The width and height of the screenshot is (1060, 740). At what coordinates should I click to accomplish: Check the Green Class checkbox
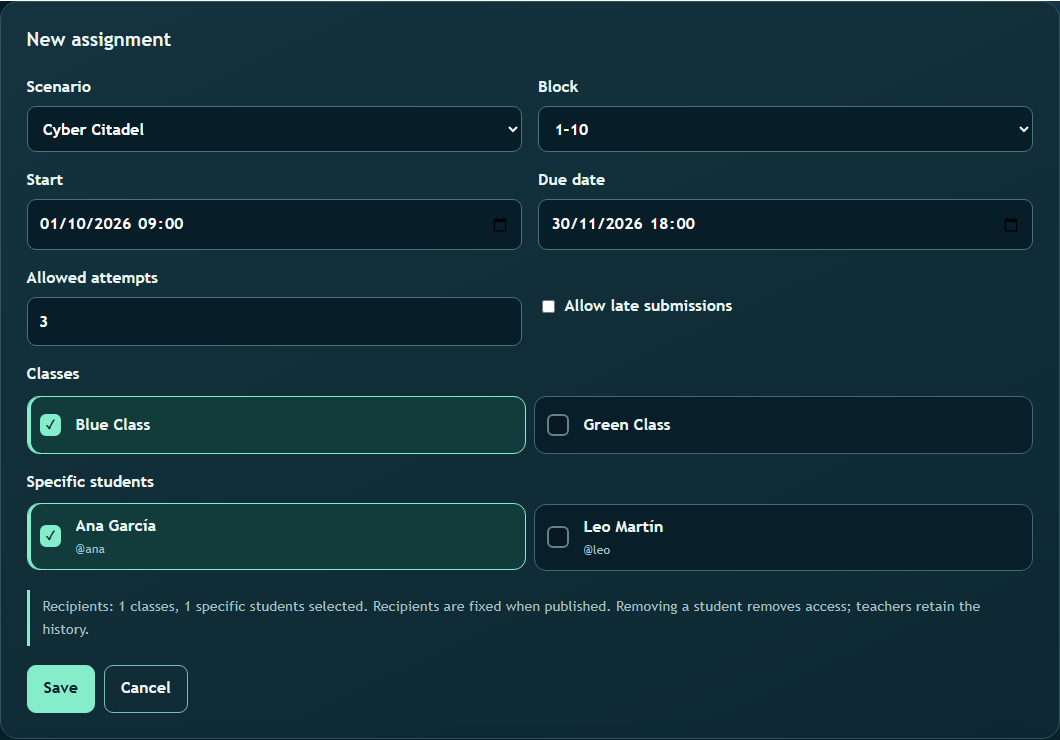pyautogui.click(x=558, y=424)
